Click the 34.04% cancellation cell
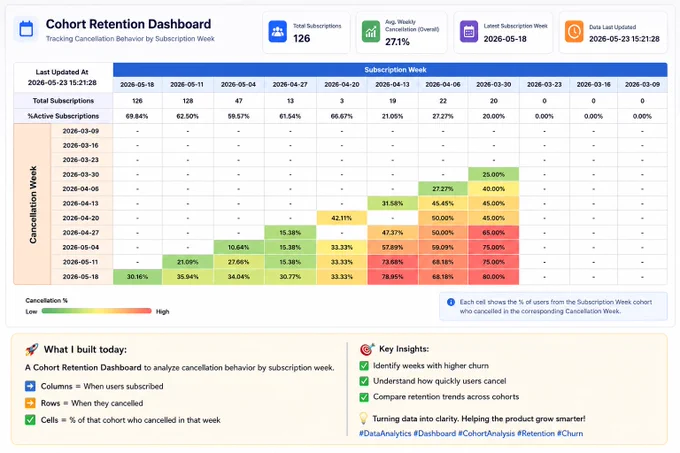Screen dimensions: 680x453 239,277
